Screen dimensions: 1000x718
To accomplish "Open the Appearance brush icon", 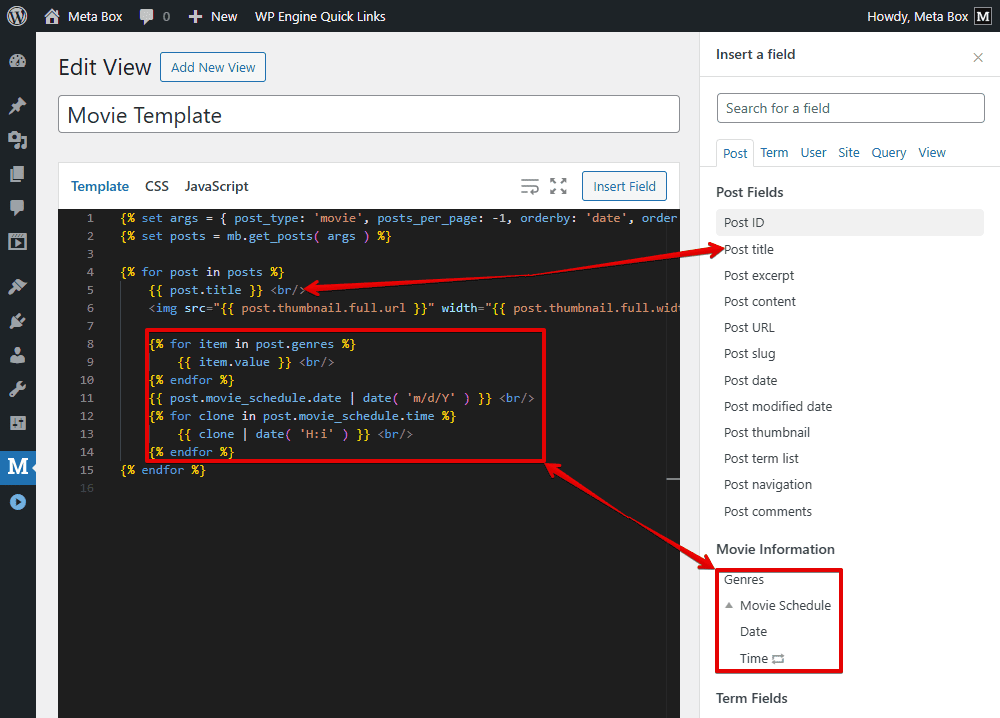I will [x=17, y=285].
